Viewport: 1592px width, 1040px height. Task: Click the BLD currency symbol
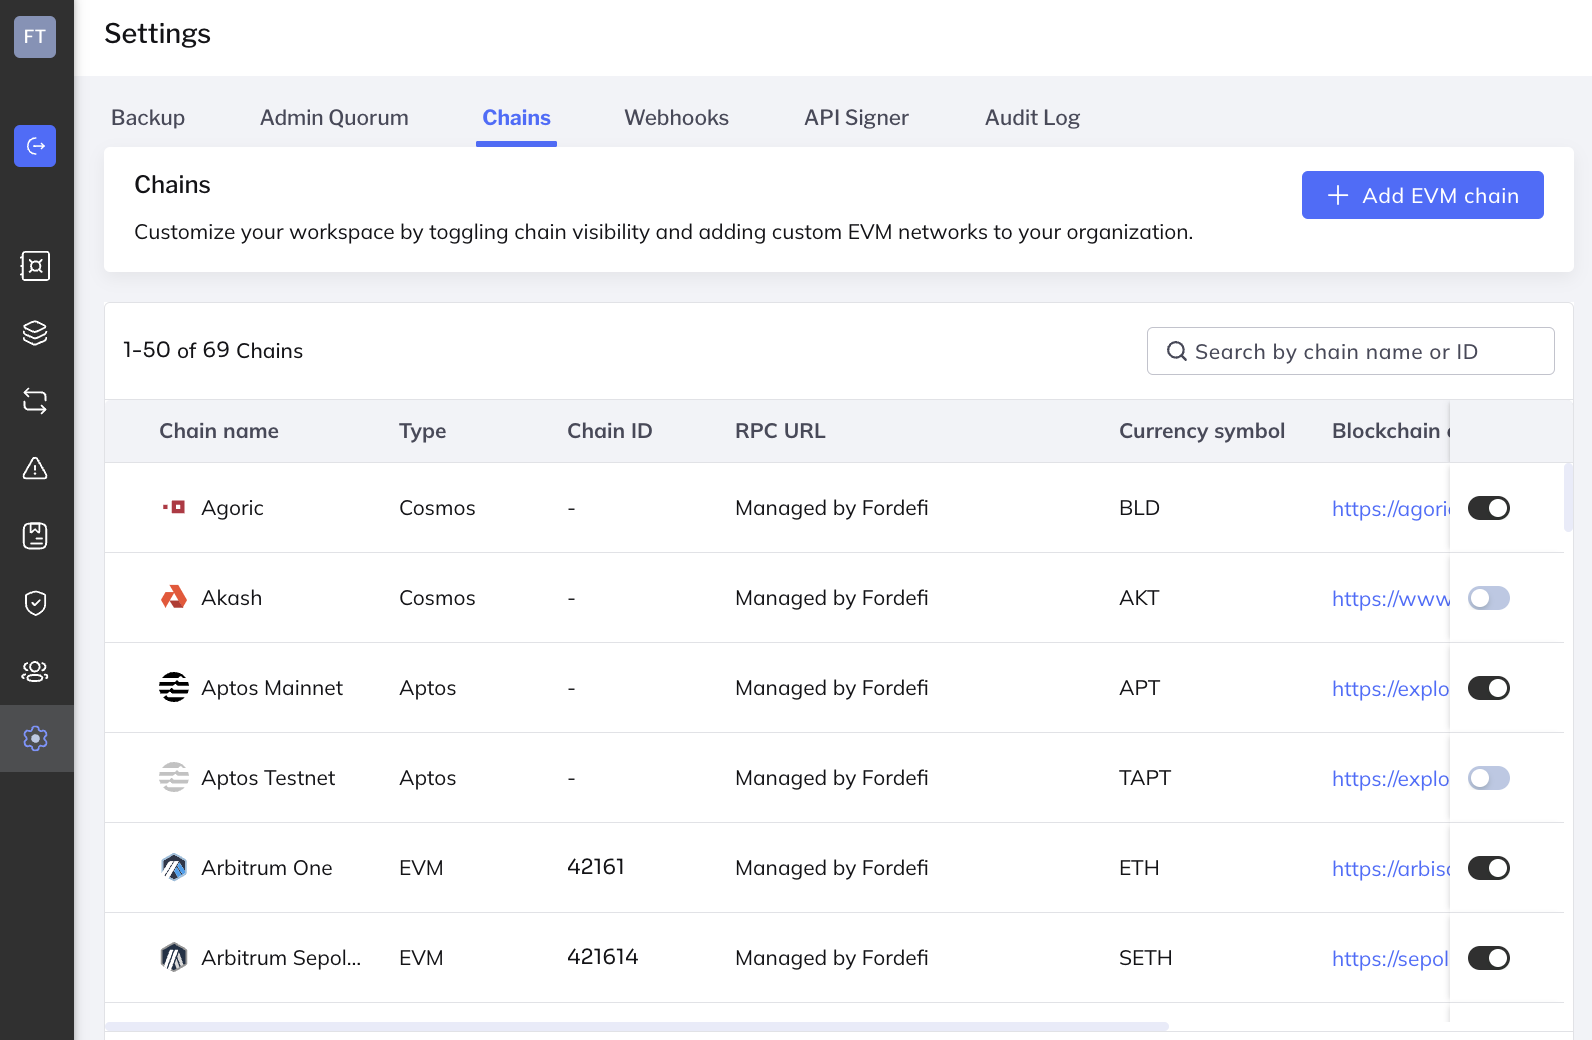[1139, 507]
